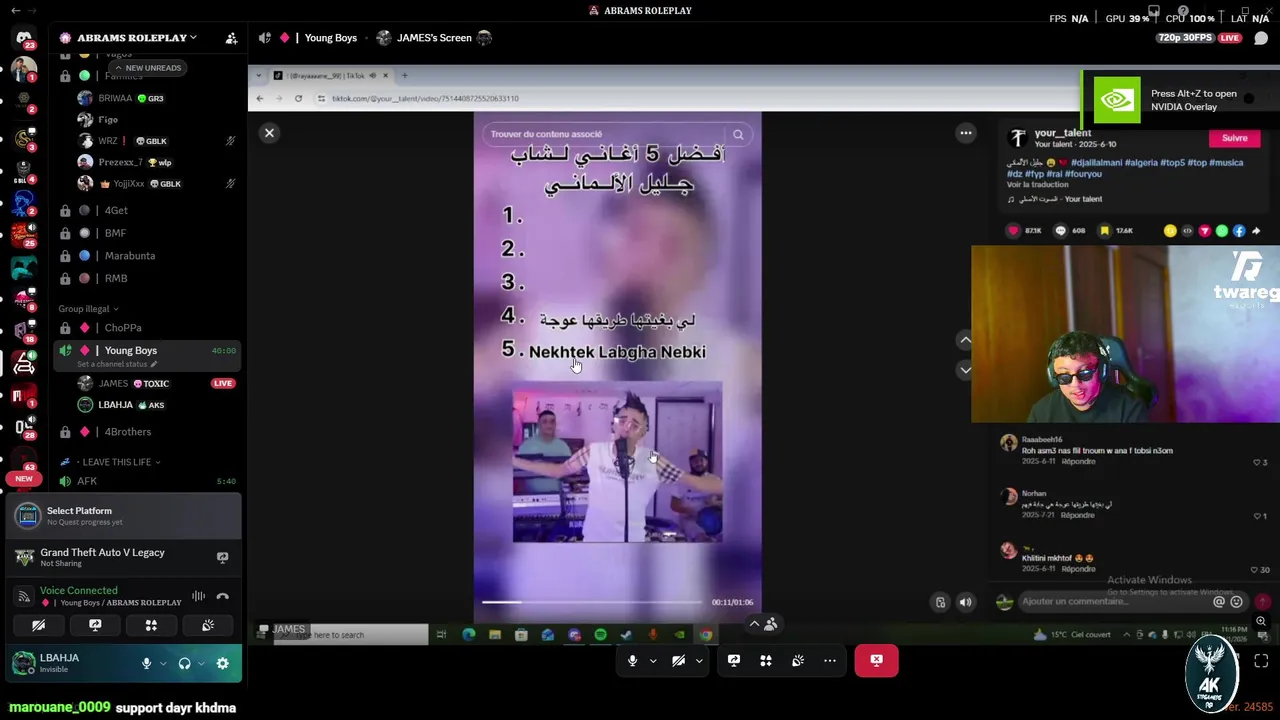
Task: Open mic device arrow in call bar
Action: click(x=653, y=660)
